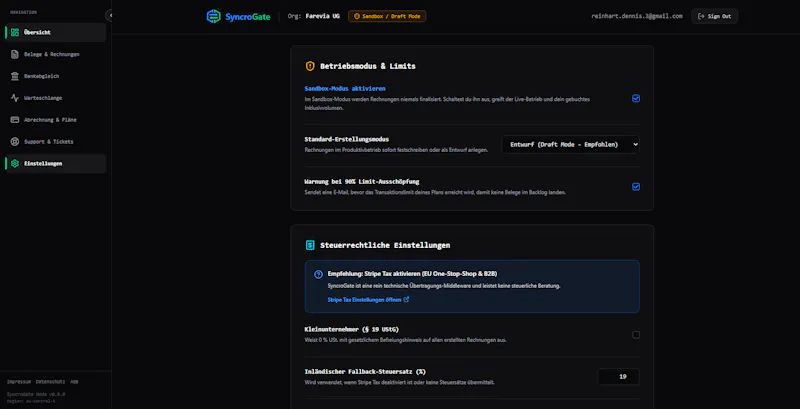Toggle Warnung bei 90% Limit-Ausschöpfung checkbox

(x=636, y=187)
